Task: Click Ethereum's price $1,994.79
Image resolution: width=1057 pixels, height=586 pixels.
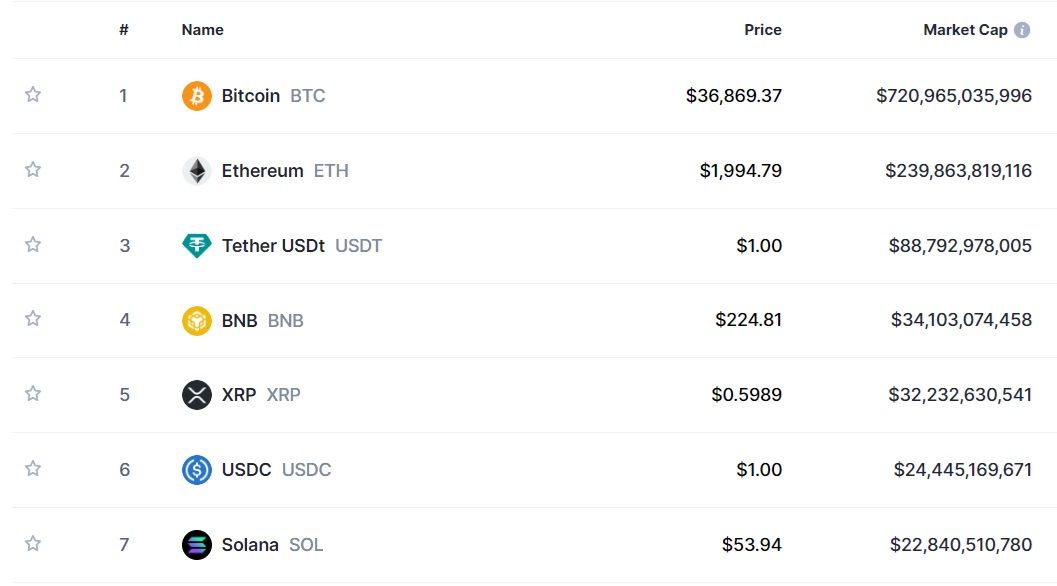Action: click(740, 171)
